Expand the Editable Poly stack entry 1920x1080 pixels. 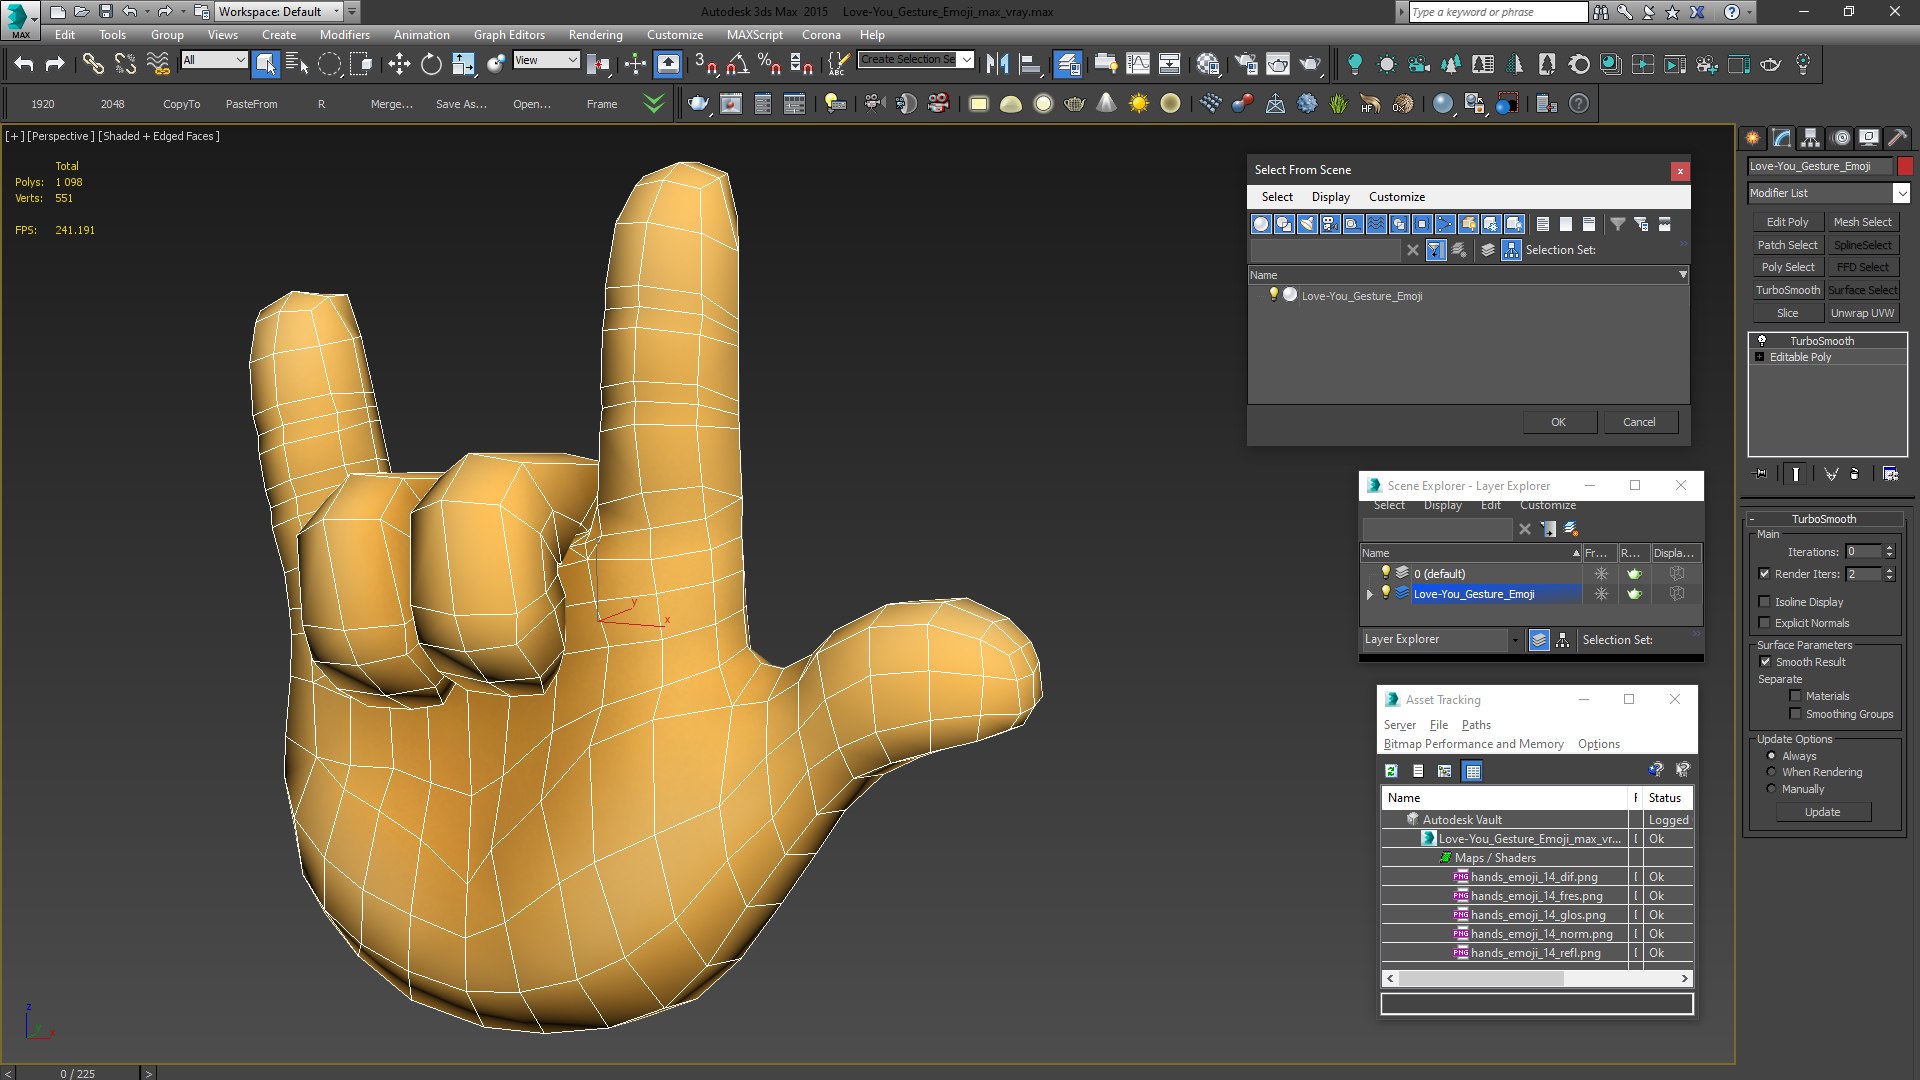tap(1759, 357)
